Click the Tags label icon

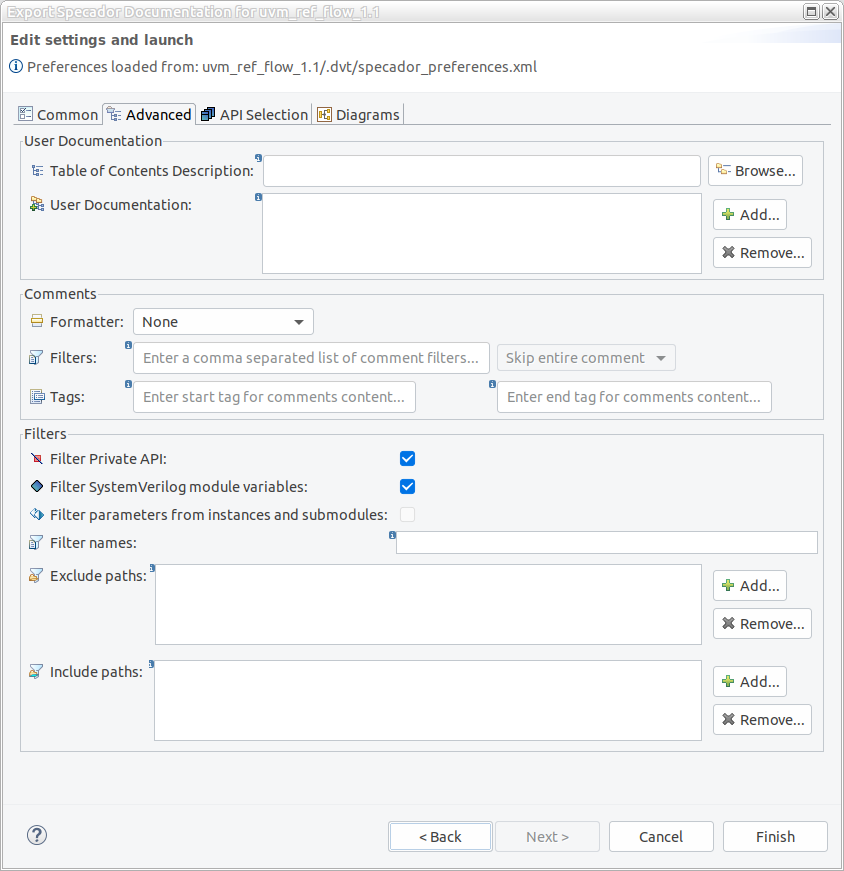(37, 397)
